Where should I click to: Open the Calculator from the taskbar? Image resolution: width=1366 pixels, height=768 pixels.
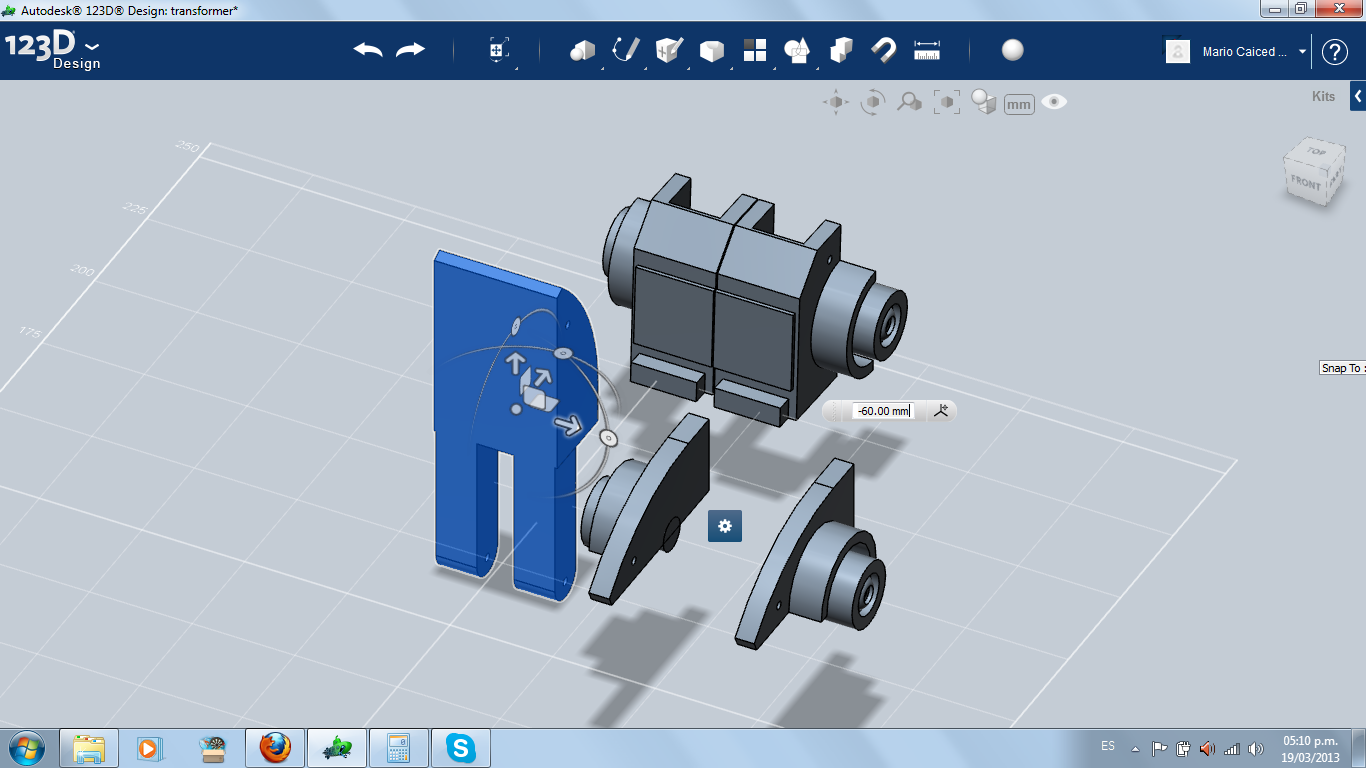pyautogui.click(x=399, y=748)
